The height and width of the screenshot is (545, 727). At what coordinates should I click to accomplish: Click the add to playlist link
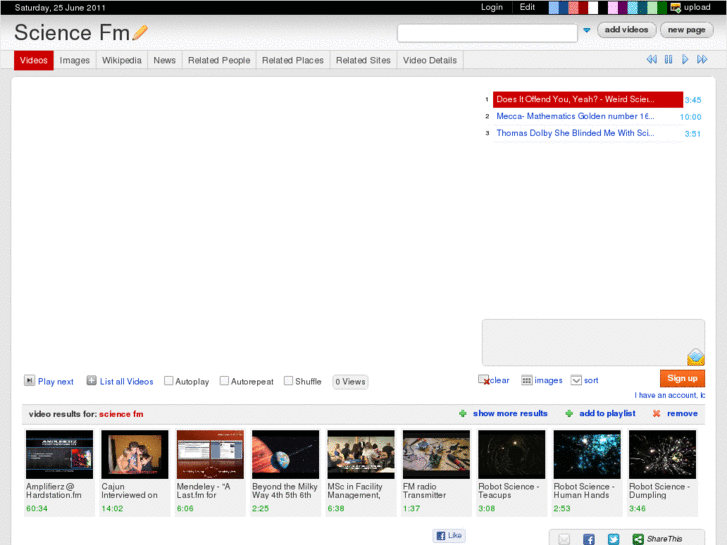pyautogui.click(x=607, y=413)
